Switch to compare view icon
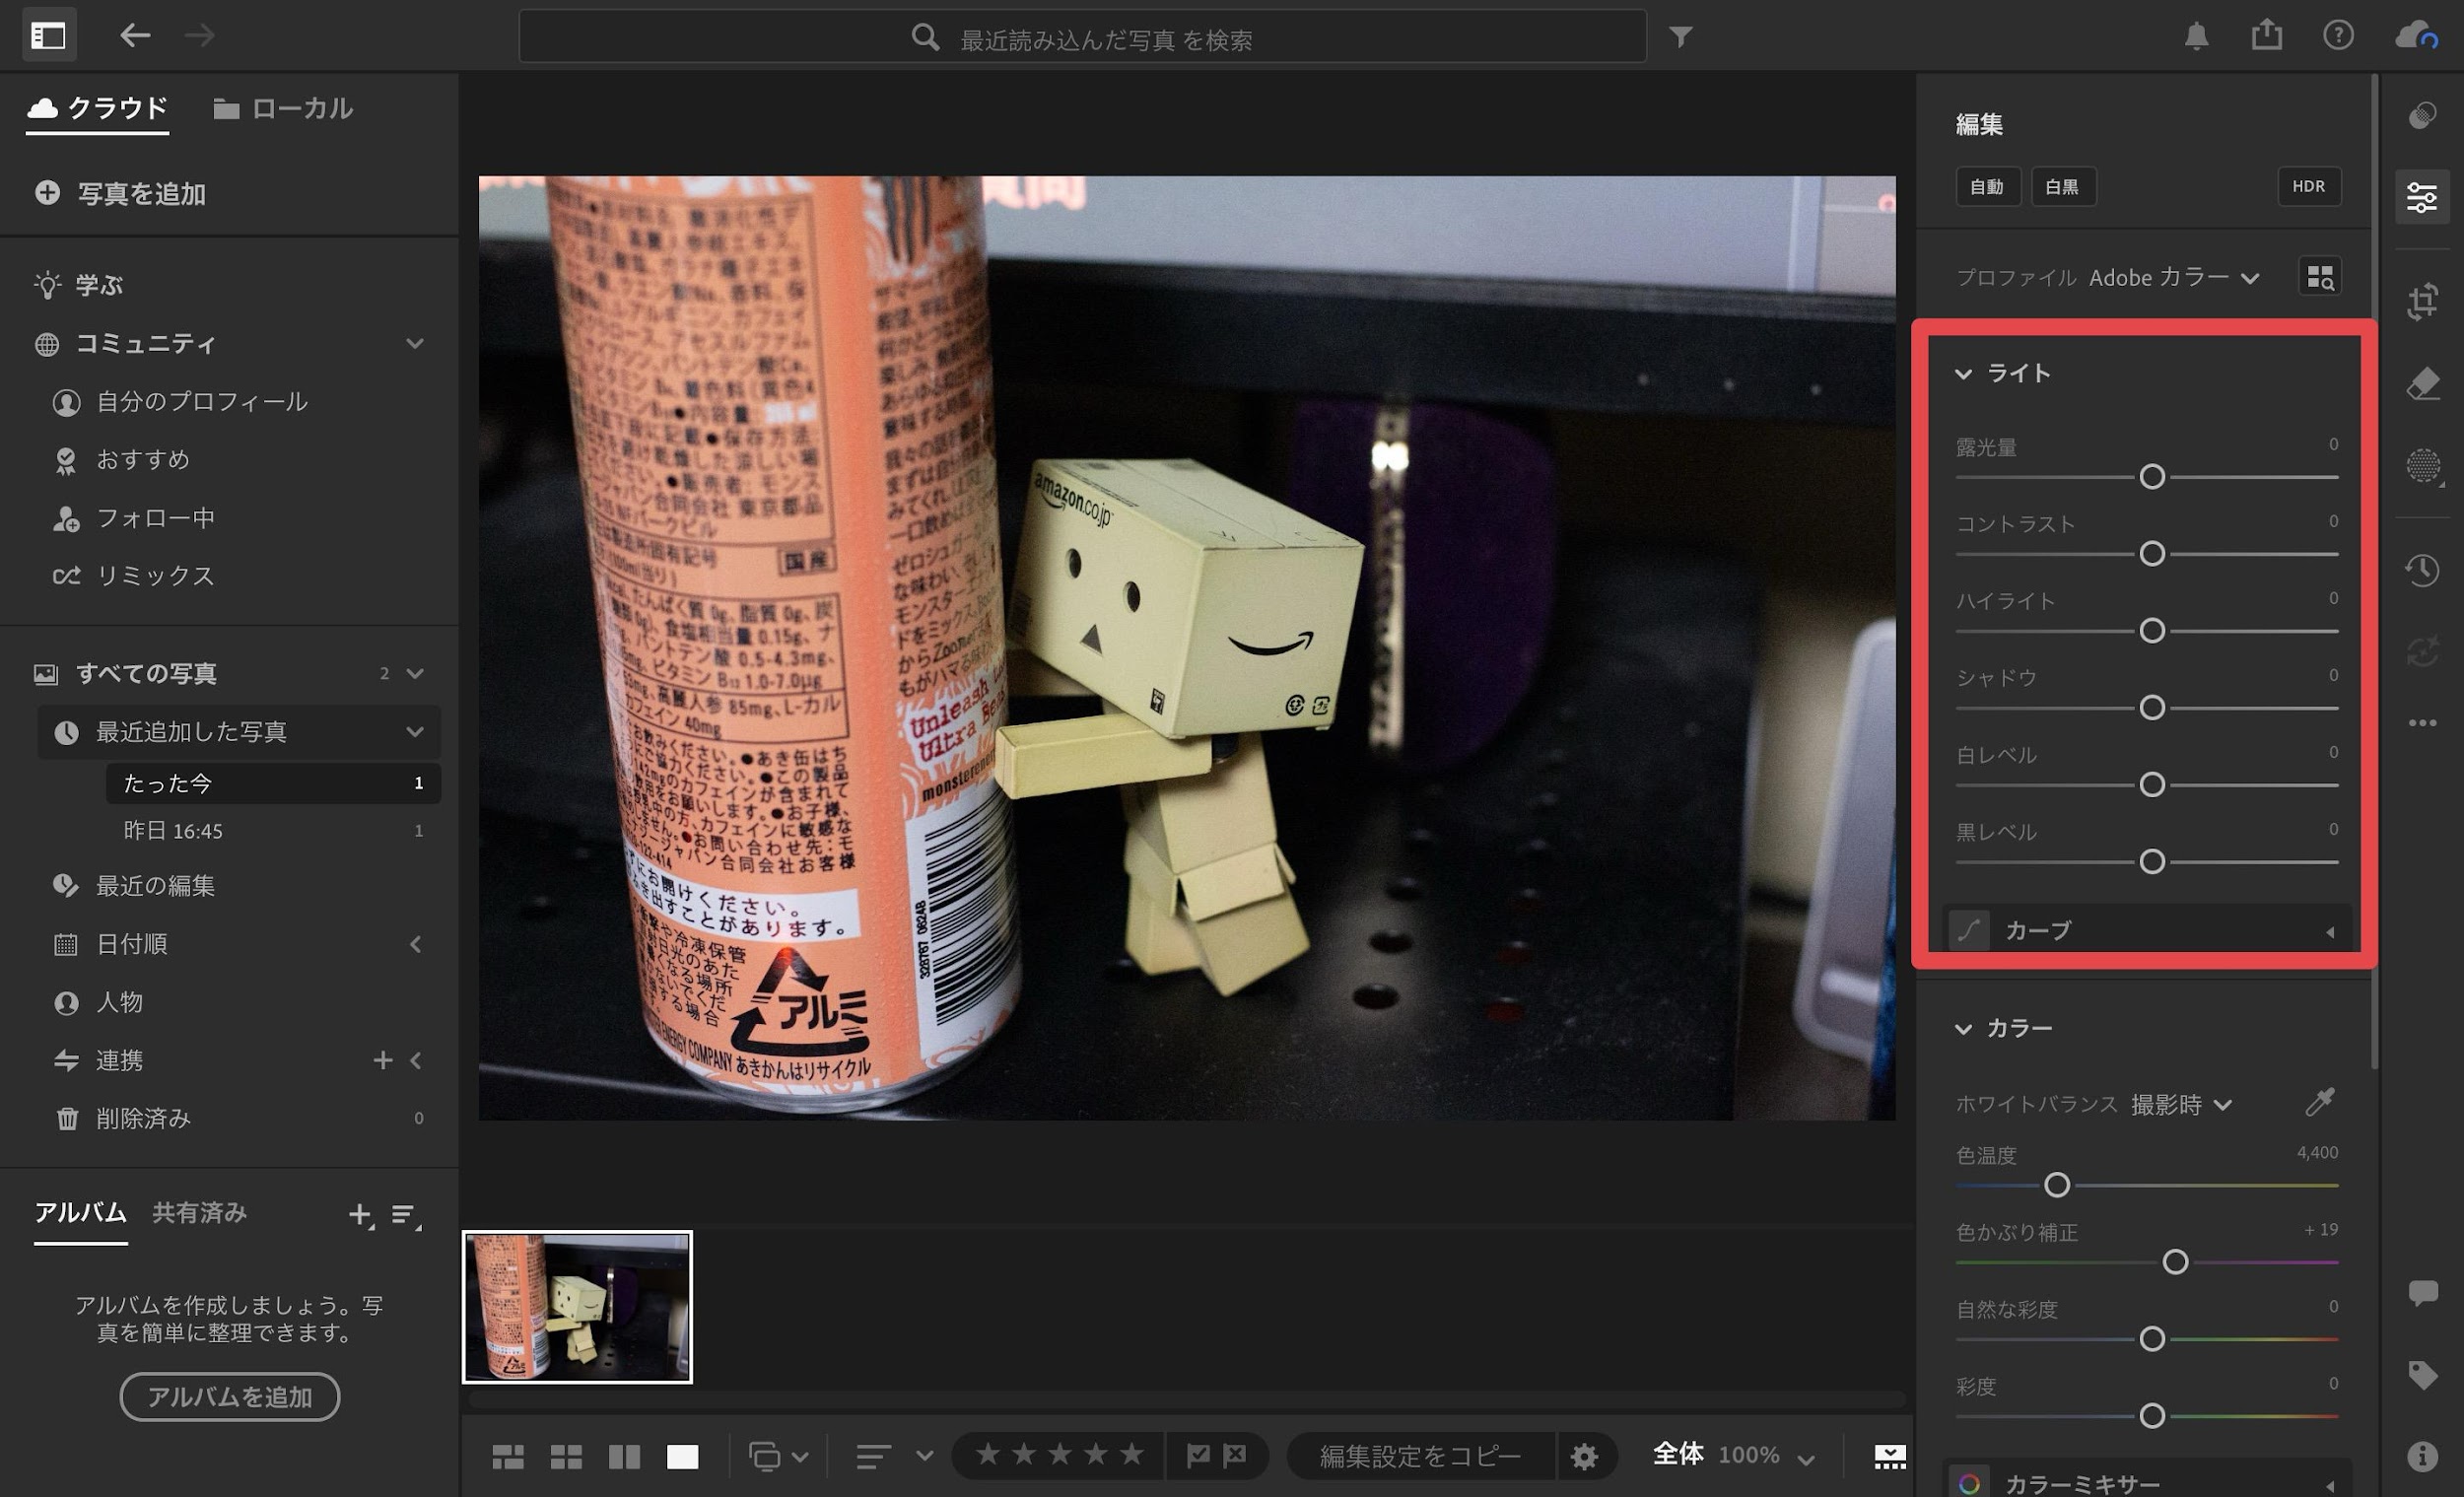Screen dimensions: 2464x1497 [x=624, y=1457]
